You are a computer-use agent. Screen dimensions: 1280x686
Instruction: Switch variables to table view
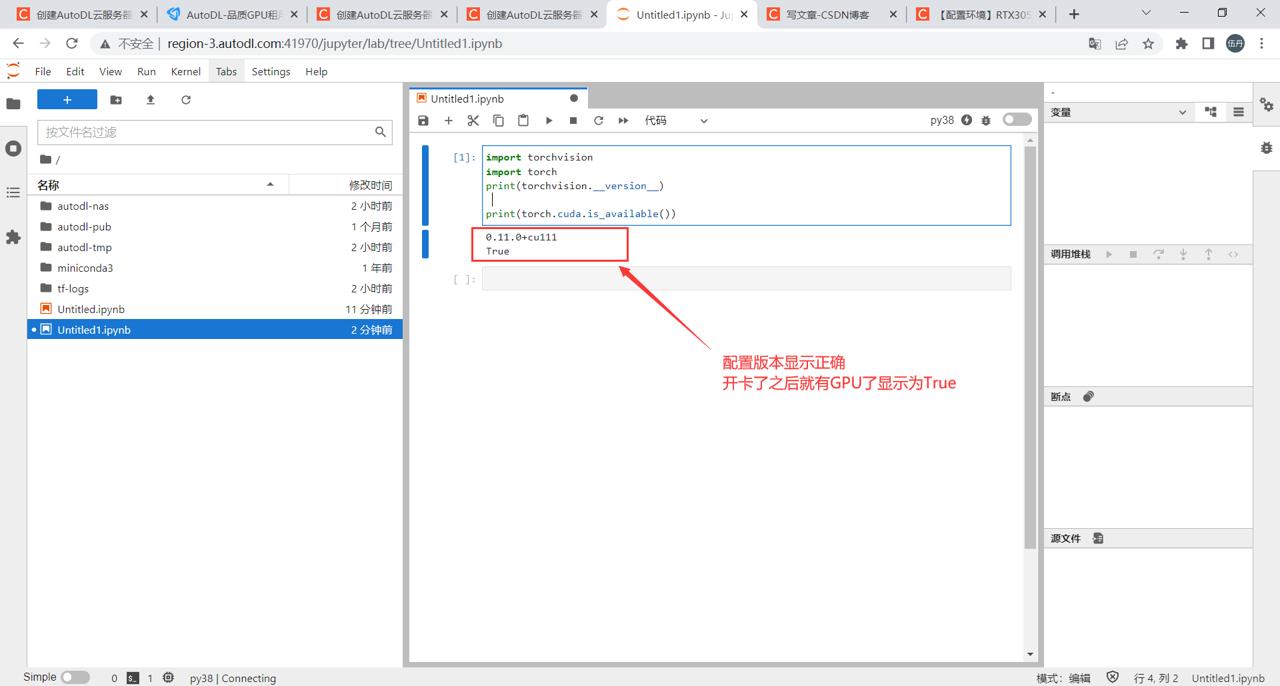(1238, 112)
